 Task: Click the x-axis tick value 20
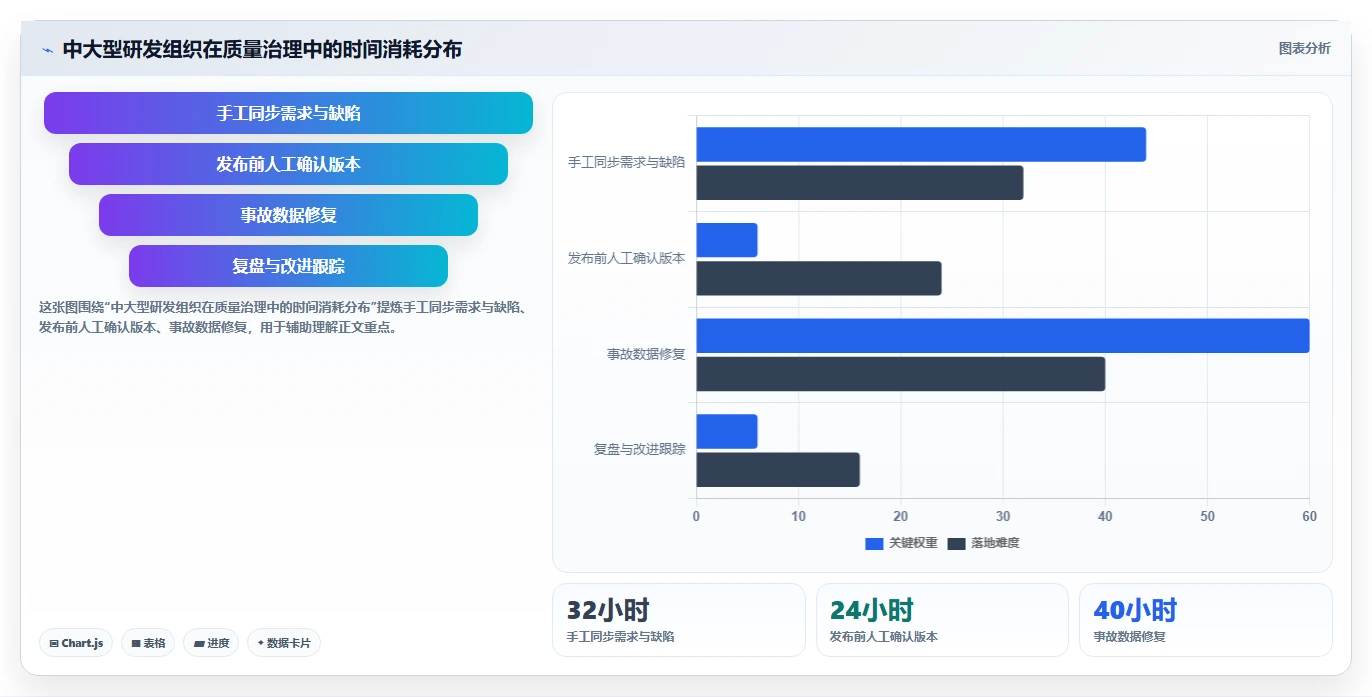[901, 516]
